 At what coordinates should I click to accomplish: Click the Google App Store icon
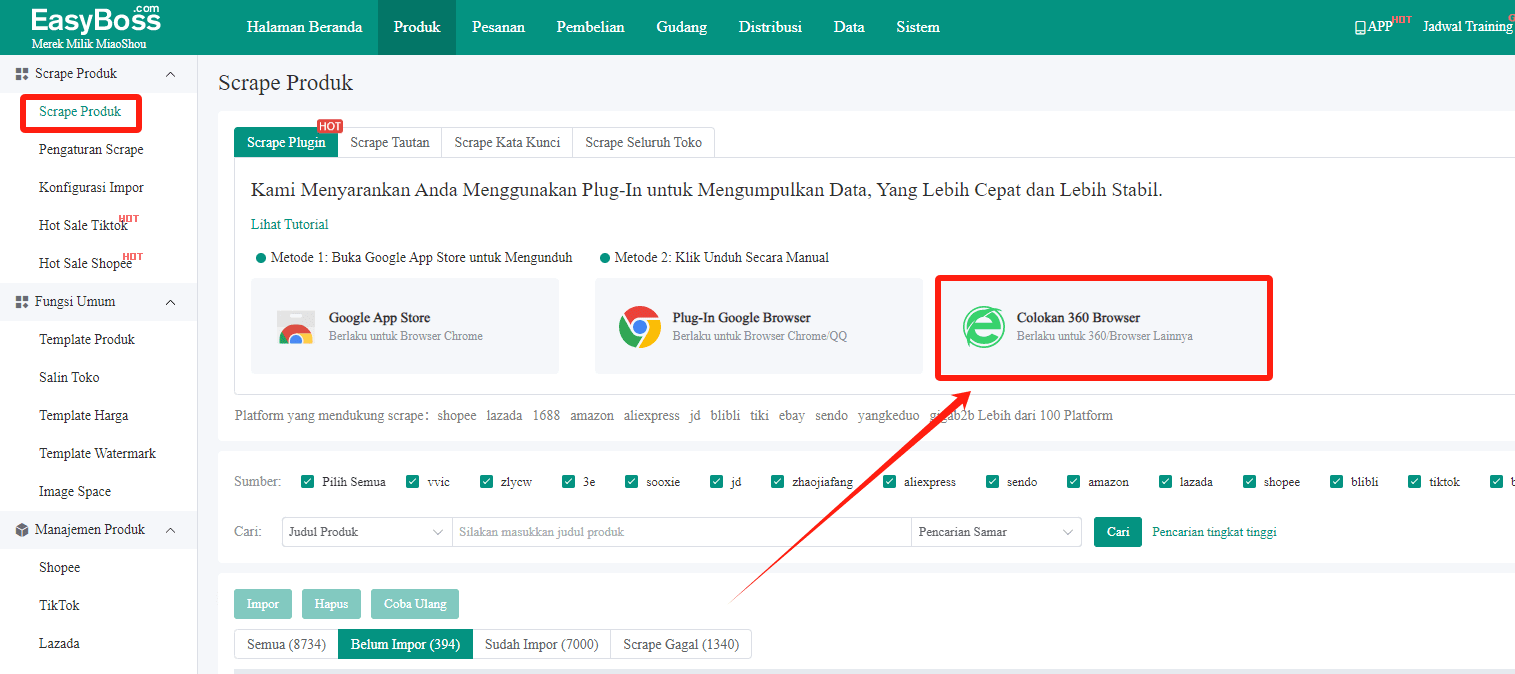[x=296, y=327]
